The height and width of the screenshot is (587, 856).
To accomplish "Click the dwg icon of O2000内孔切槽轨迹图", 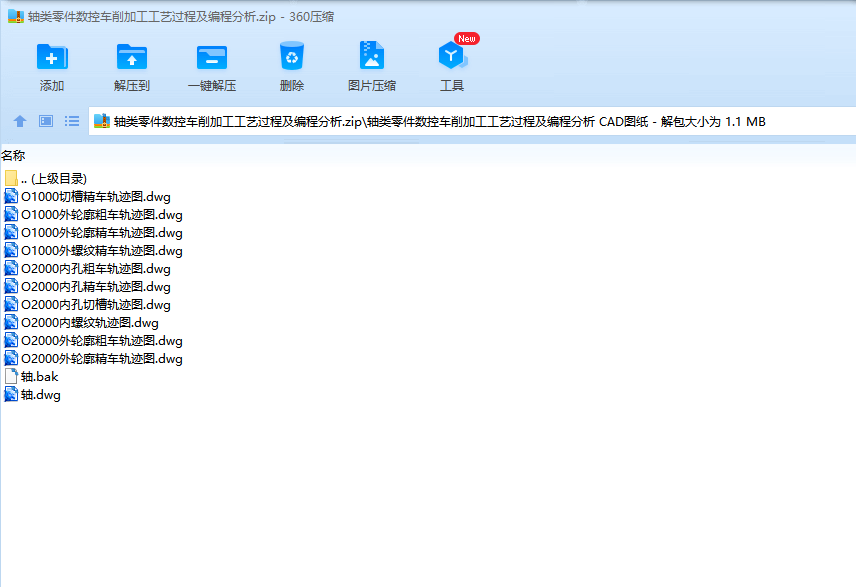I will tap(11, 305).
